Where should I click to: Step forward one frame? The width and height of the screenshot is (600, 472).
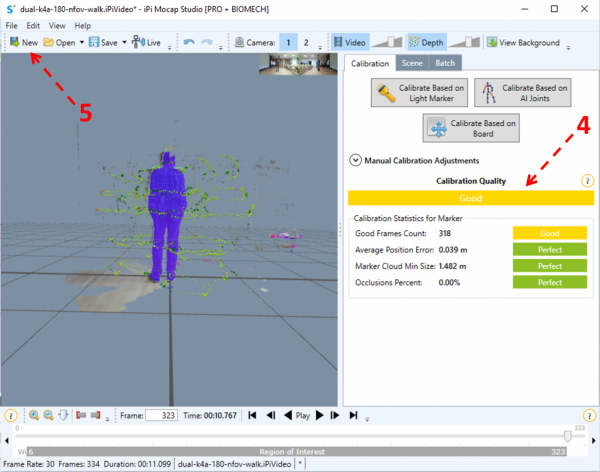tap(335, 415)
